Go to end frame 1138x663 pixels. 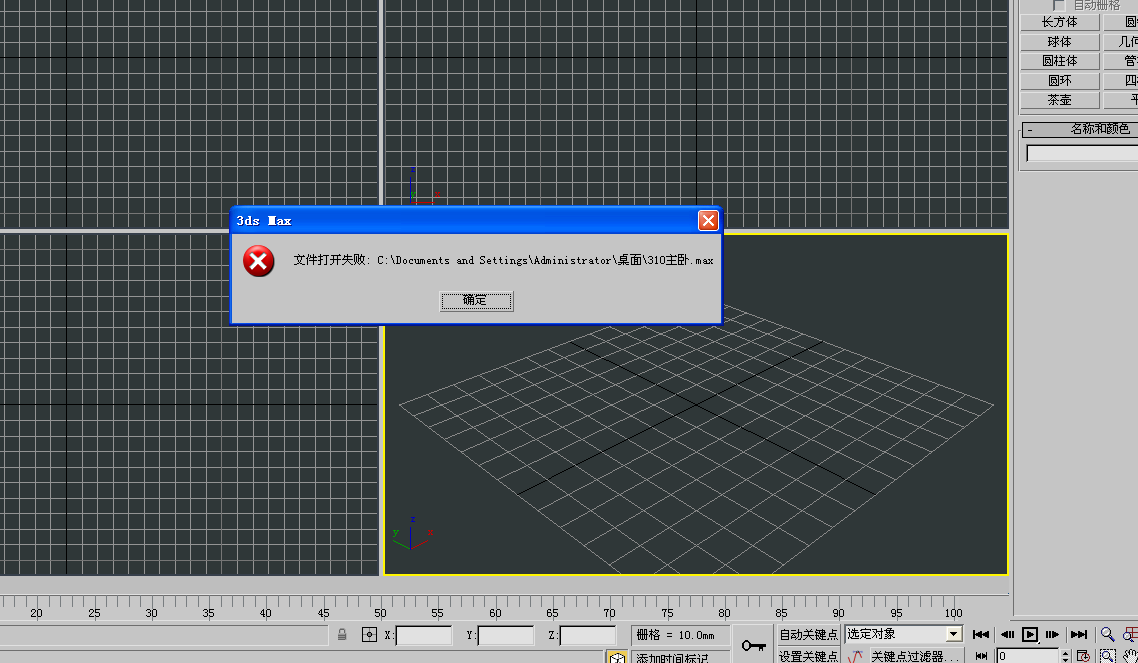pos(1079,635)
